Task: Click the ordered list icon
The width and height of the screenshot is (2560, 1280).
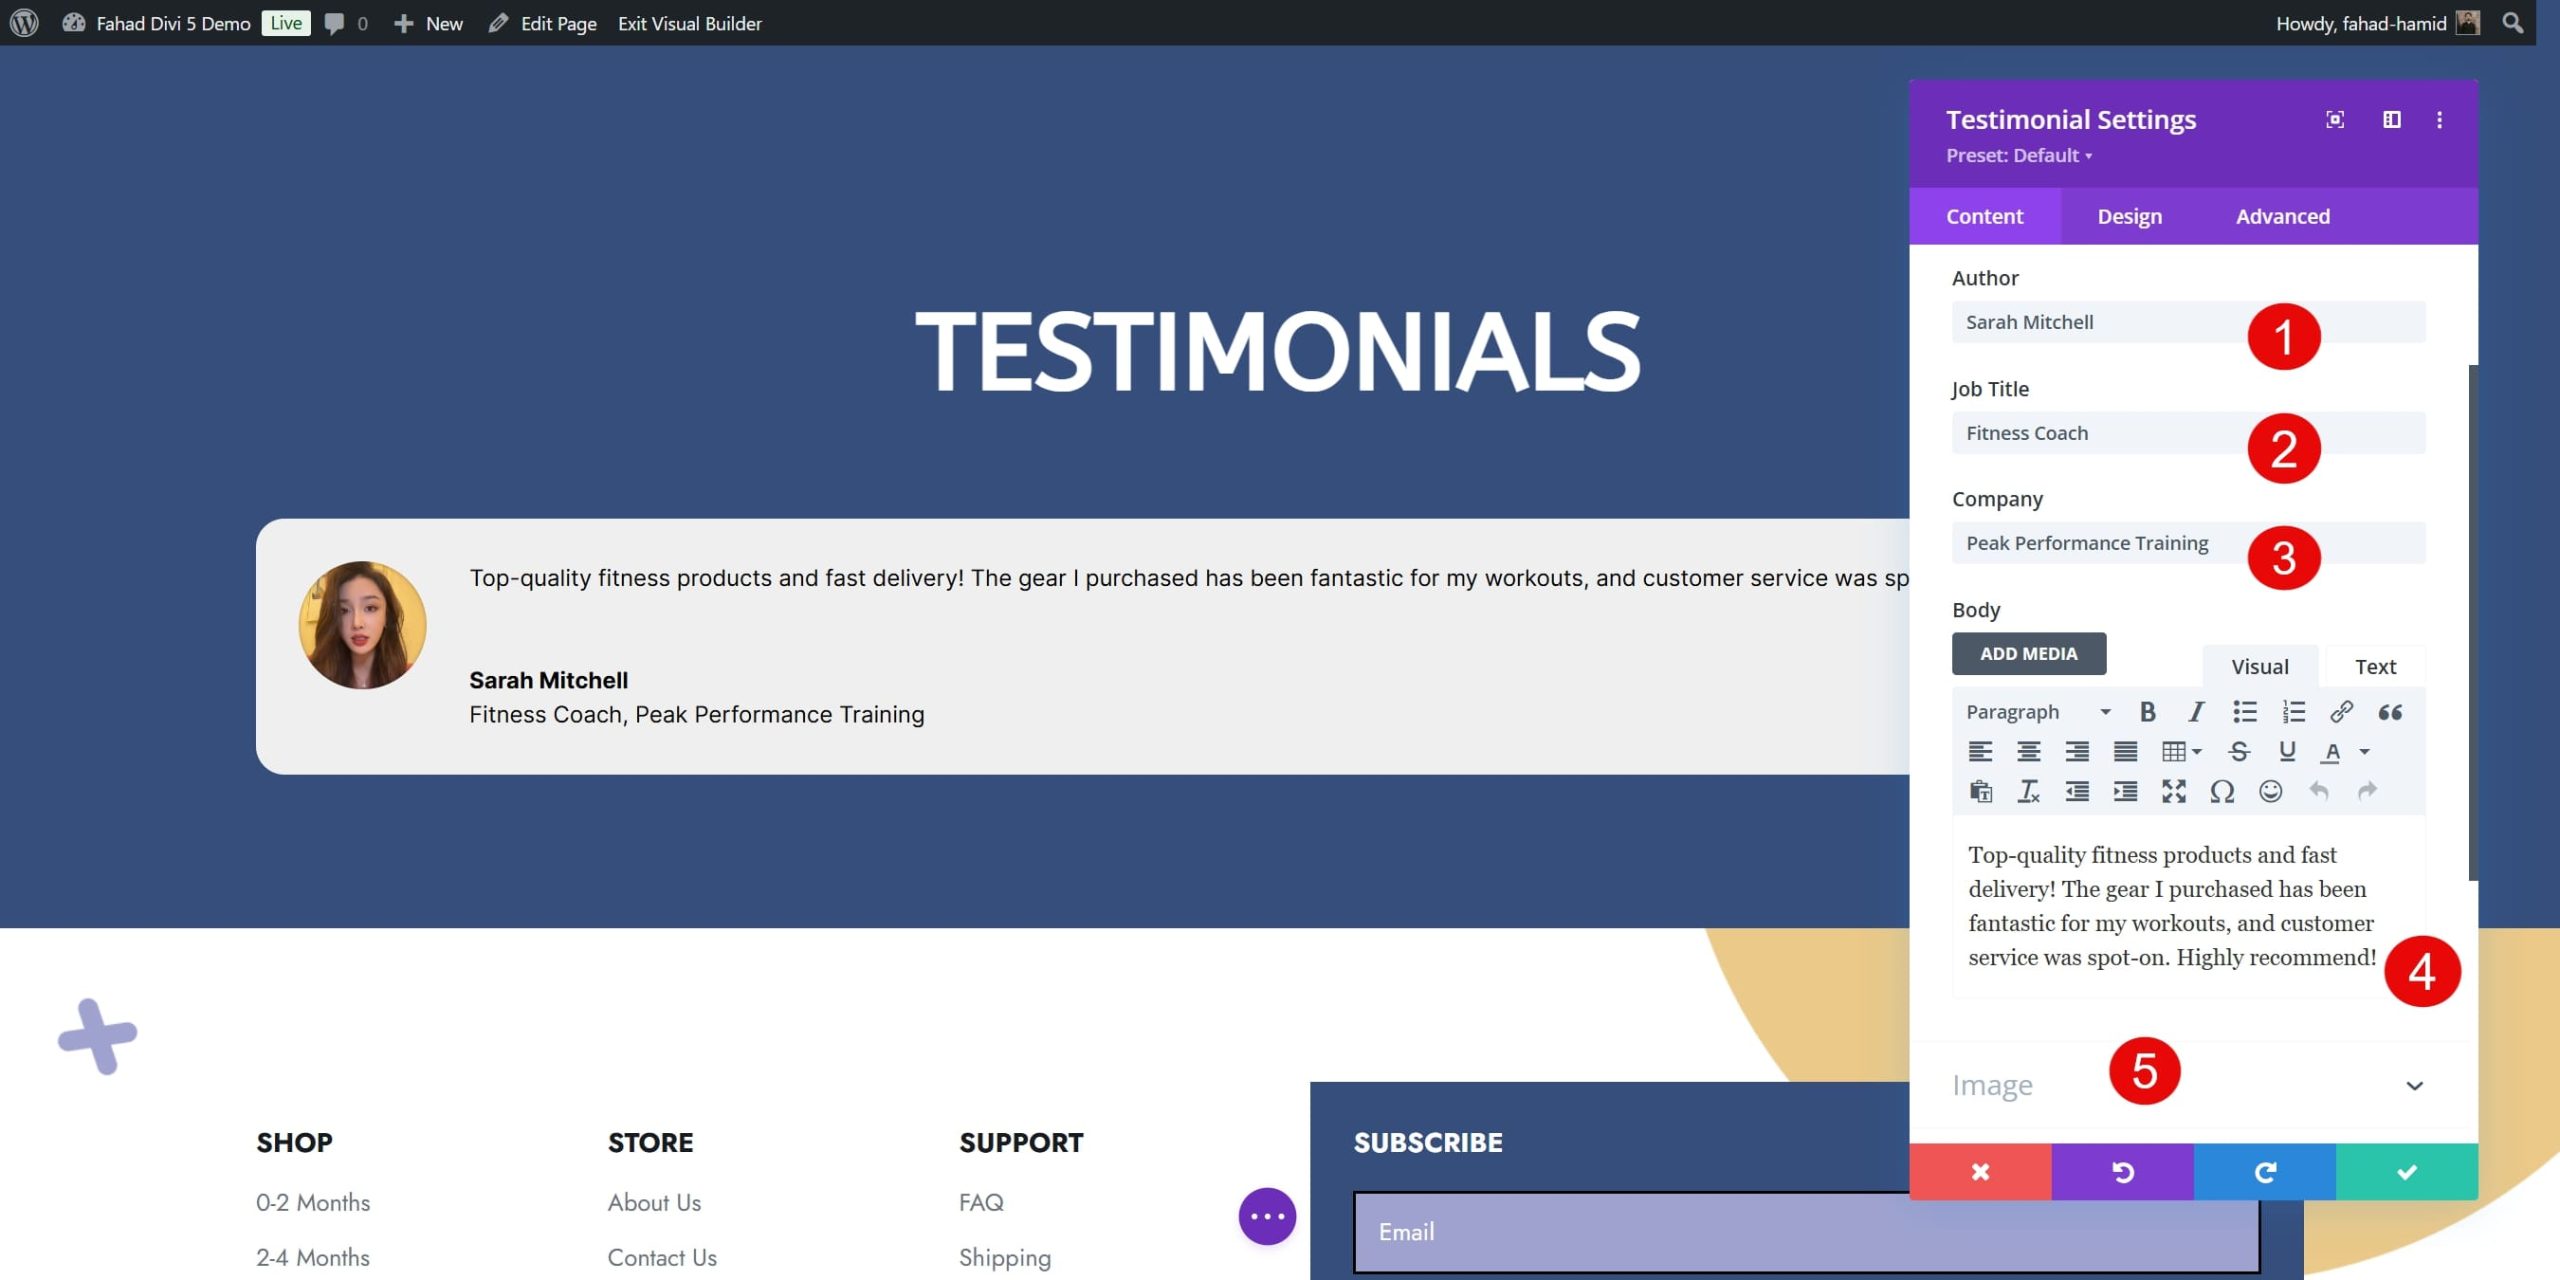Action: pos(2294,712)
